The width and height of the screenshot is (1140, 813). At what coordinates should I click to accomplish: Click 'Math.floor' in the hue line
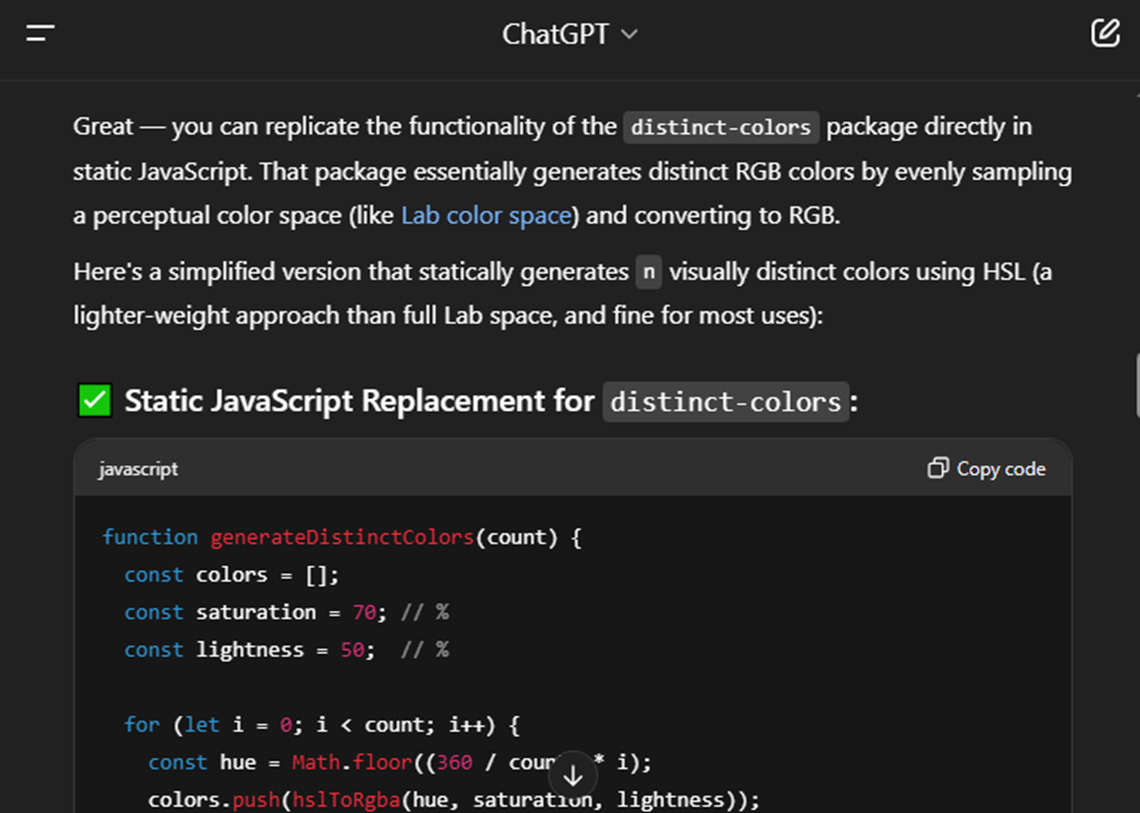(x=352, y=762)
